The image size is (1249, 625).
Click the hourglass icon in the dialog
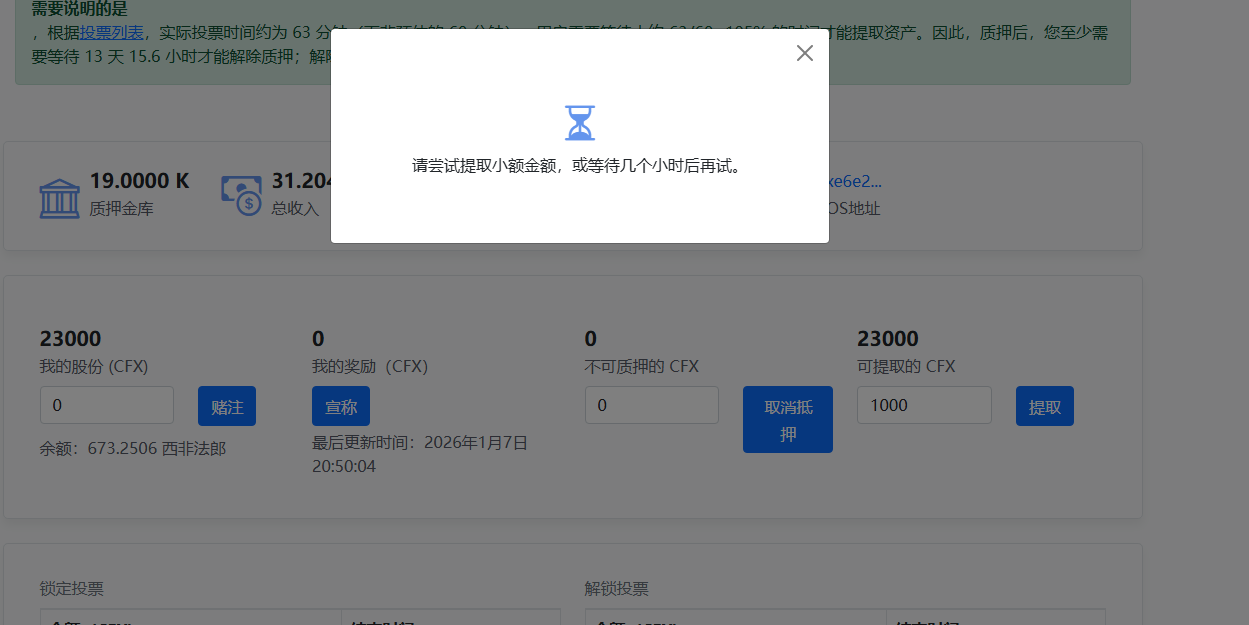pos(580,123)
